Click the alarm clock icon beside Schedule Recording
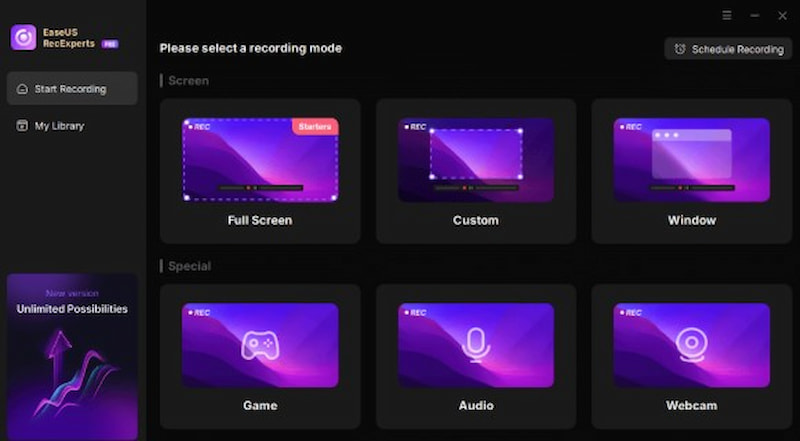This screenshot has height=441, width=800. point(680,49)
